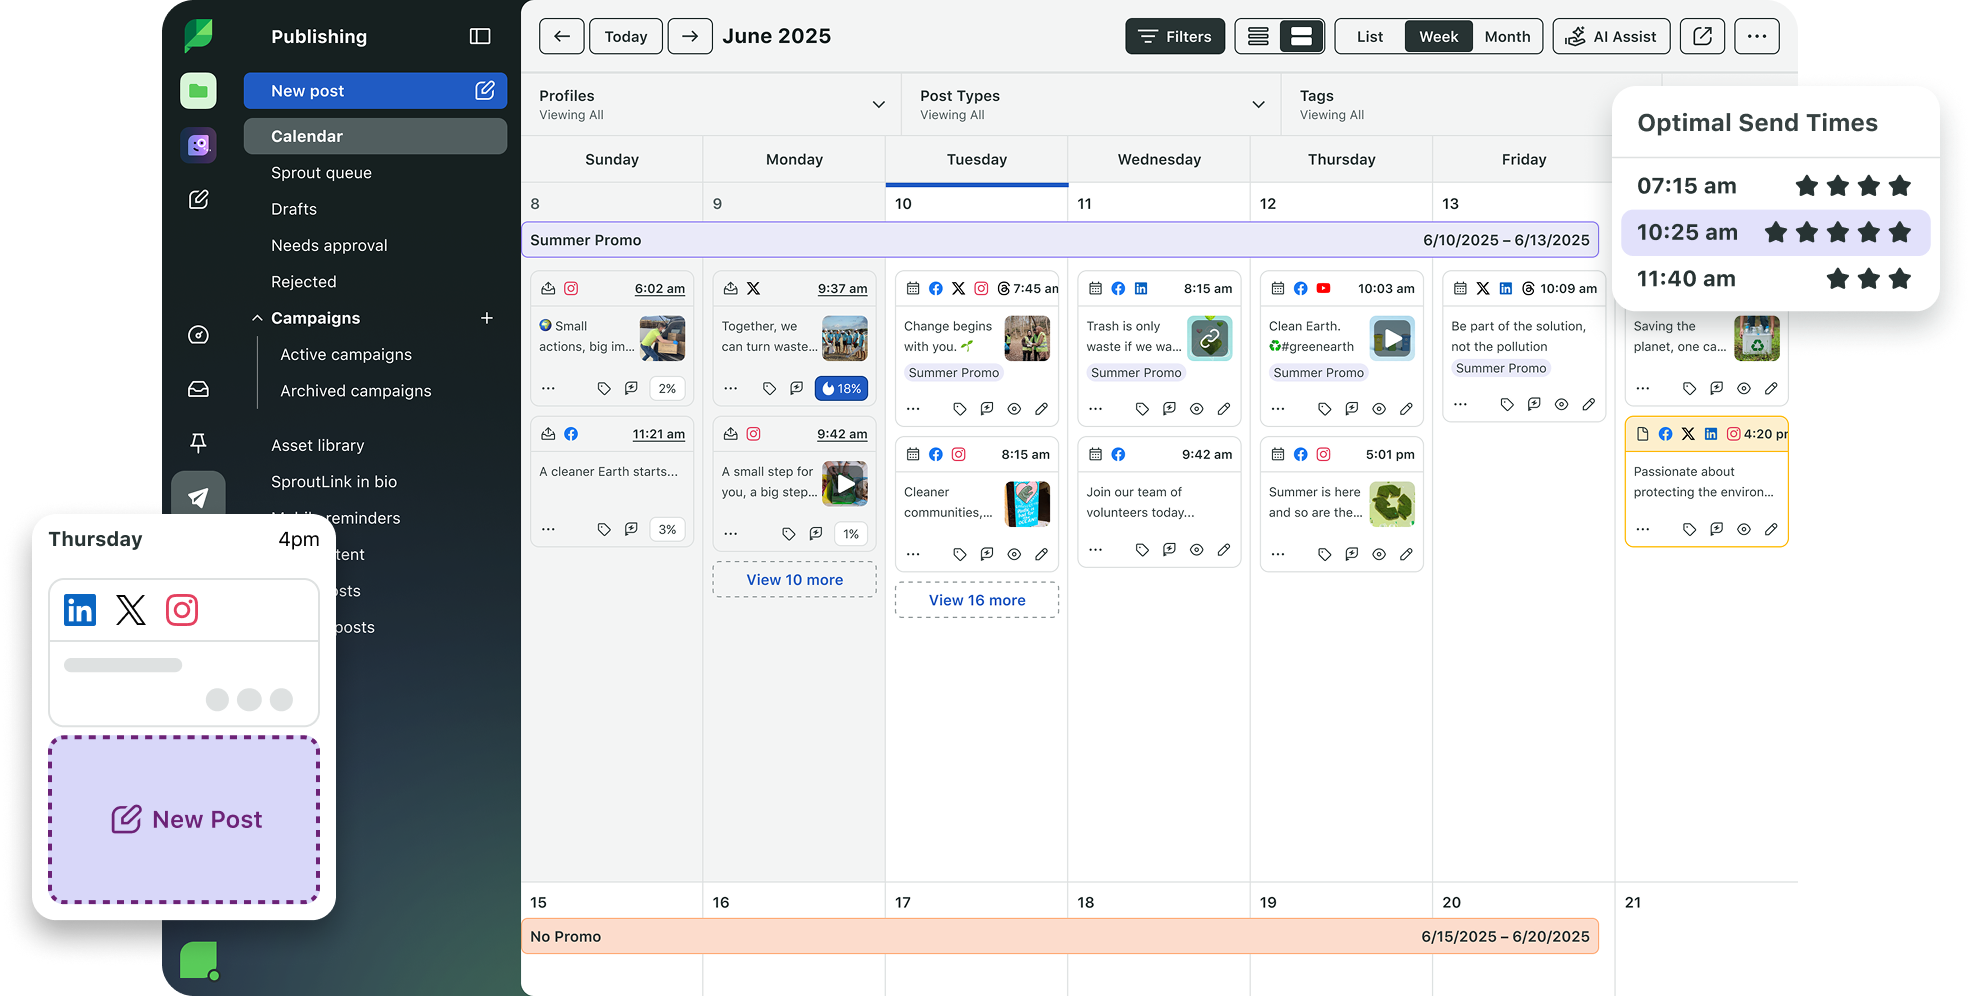Viewport: 1972px width, 996px height.
Task: Switch to the List view tab
Action: pyautogui.click(x=1368, y=36)
